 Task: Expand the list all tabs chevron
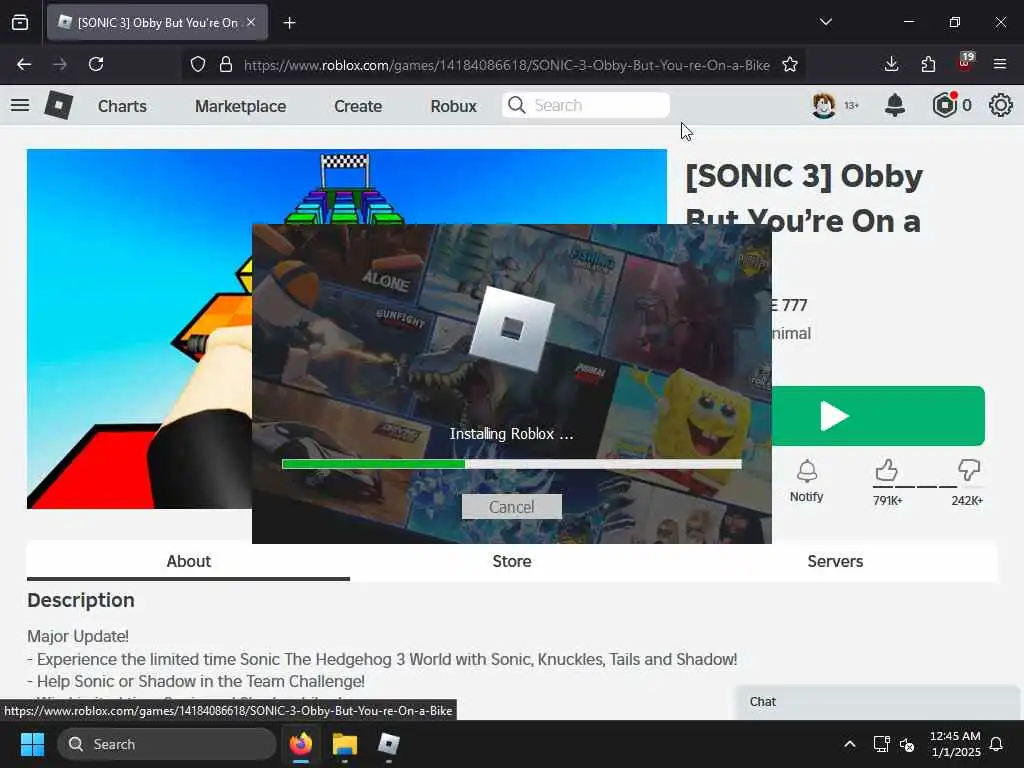[826, 22]
